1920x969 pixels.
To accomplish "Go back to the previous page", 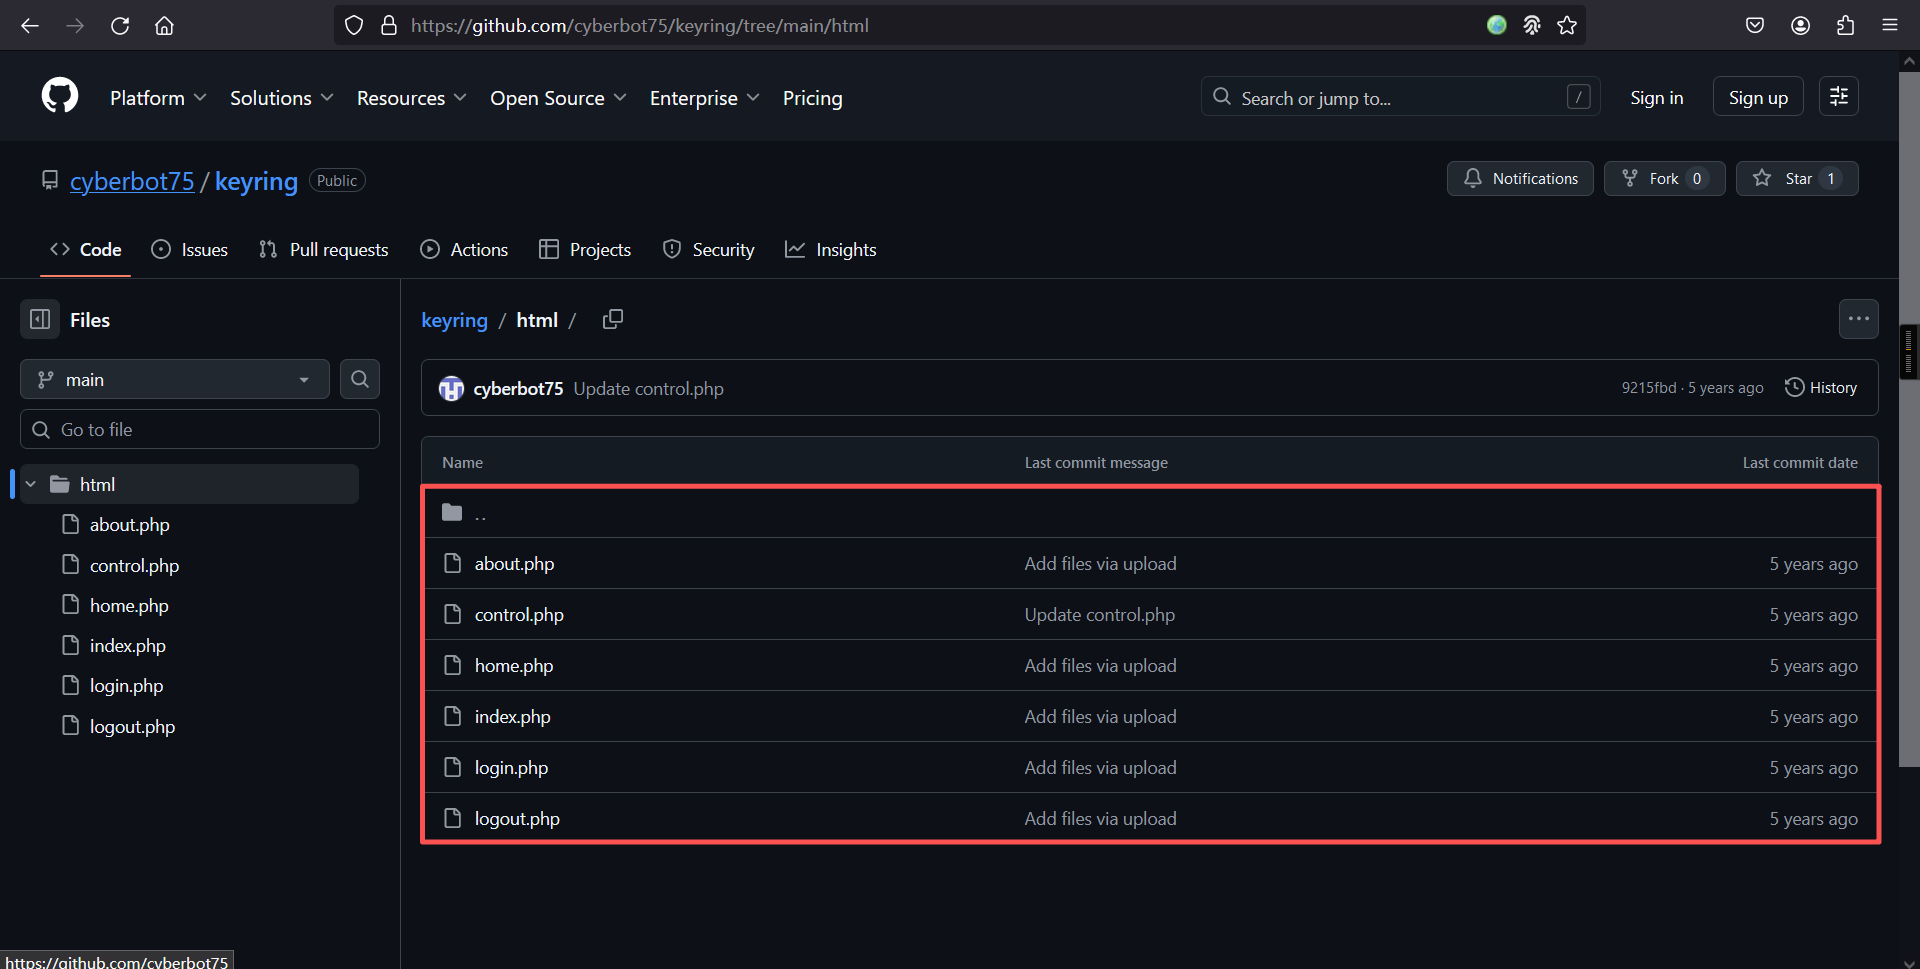I will click(30, 26).
